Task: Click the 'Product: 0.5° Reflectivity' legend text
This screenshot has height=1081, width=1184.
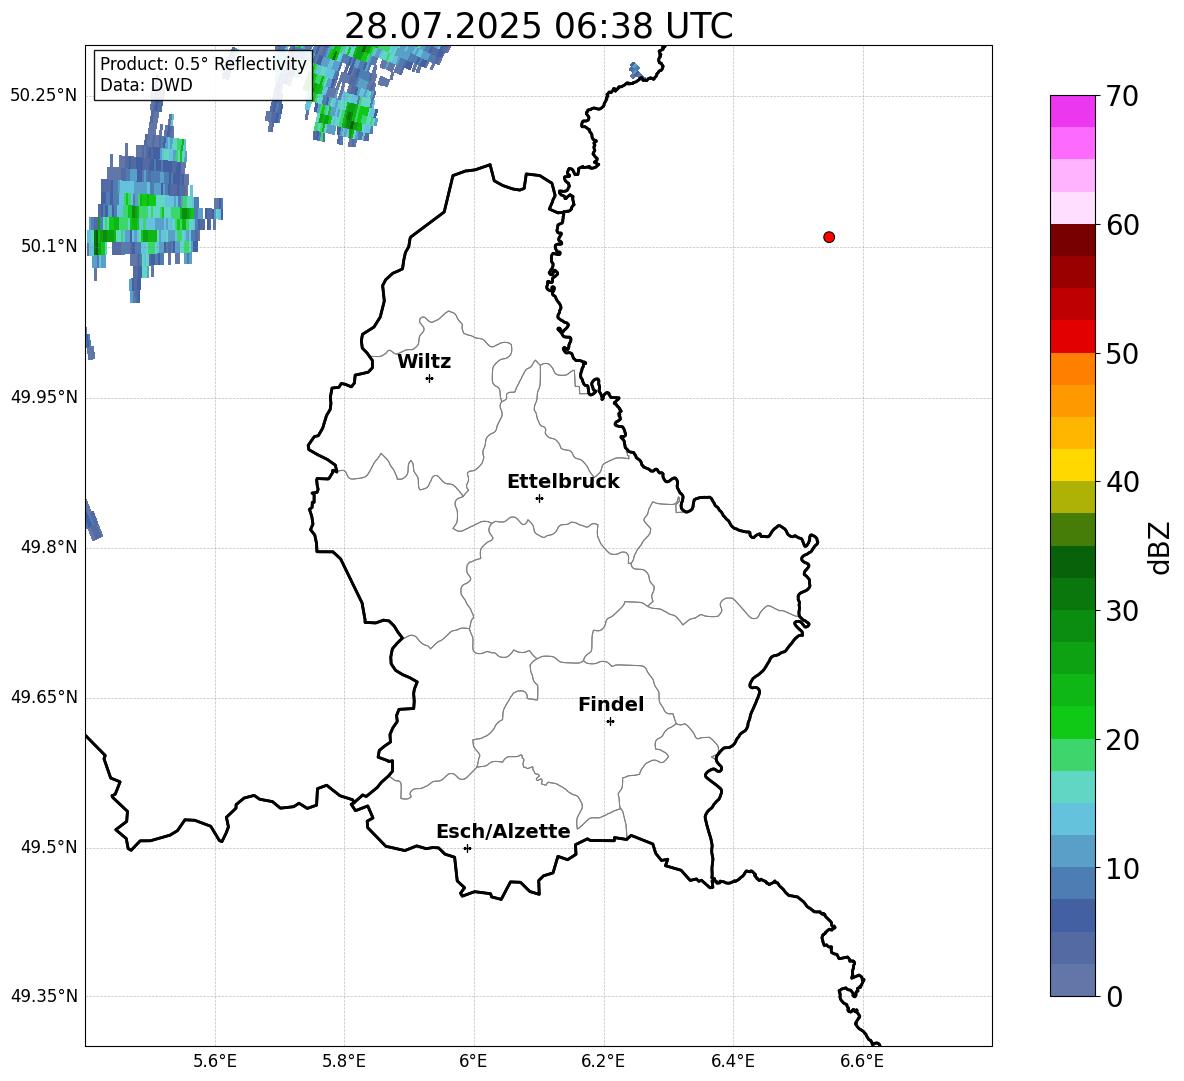Action: (203, 63)
